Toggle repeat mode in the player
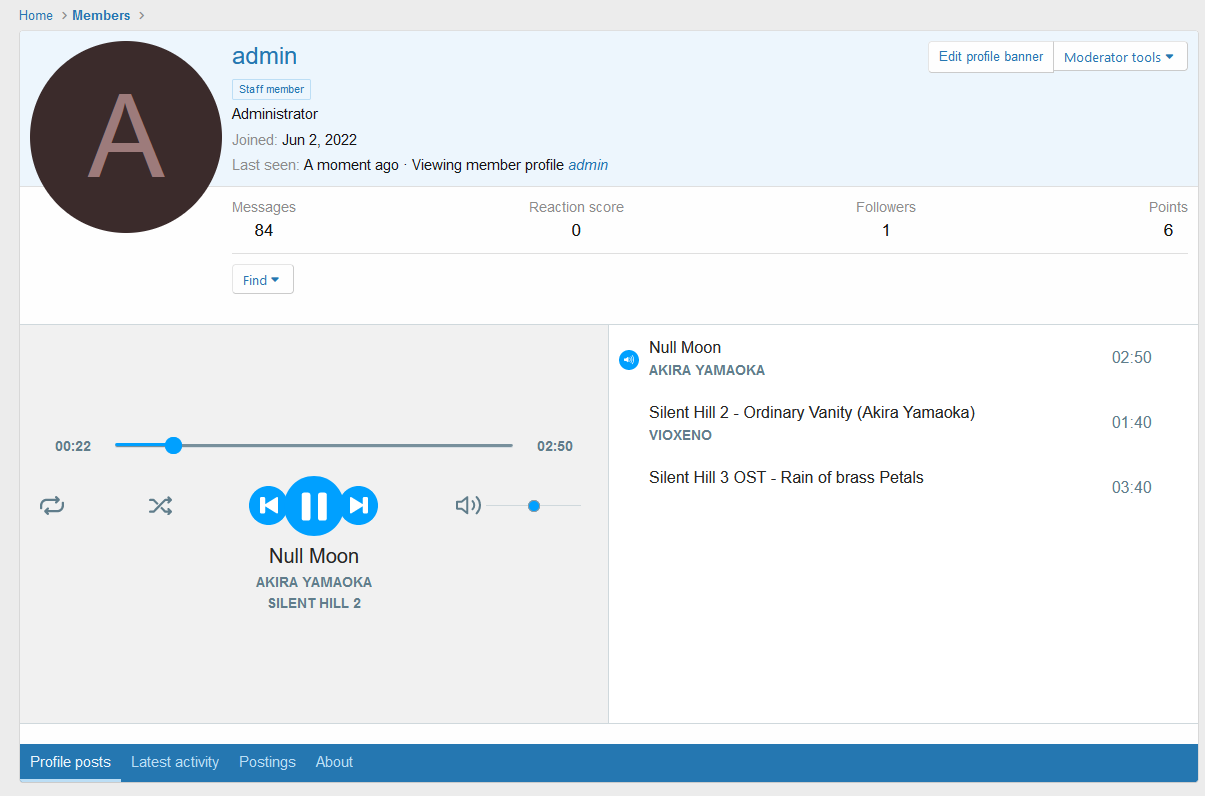This screenshot has width=1205, height=796. point(52,506)
